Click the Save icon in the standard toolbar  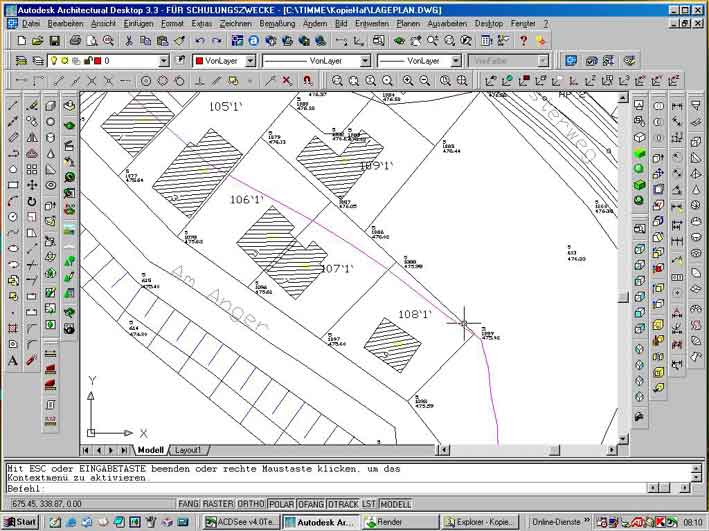tap(55, 41)
